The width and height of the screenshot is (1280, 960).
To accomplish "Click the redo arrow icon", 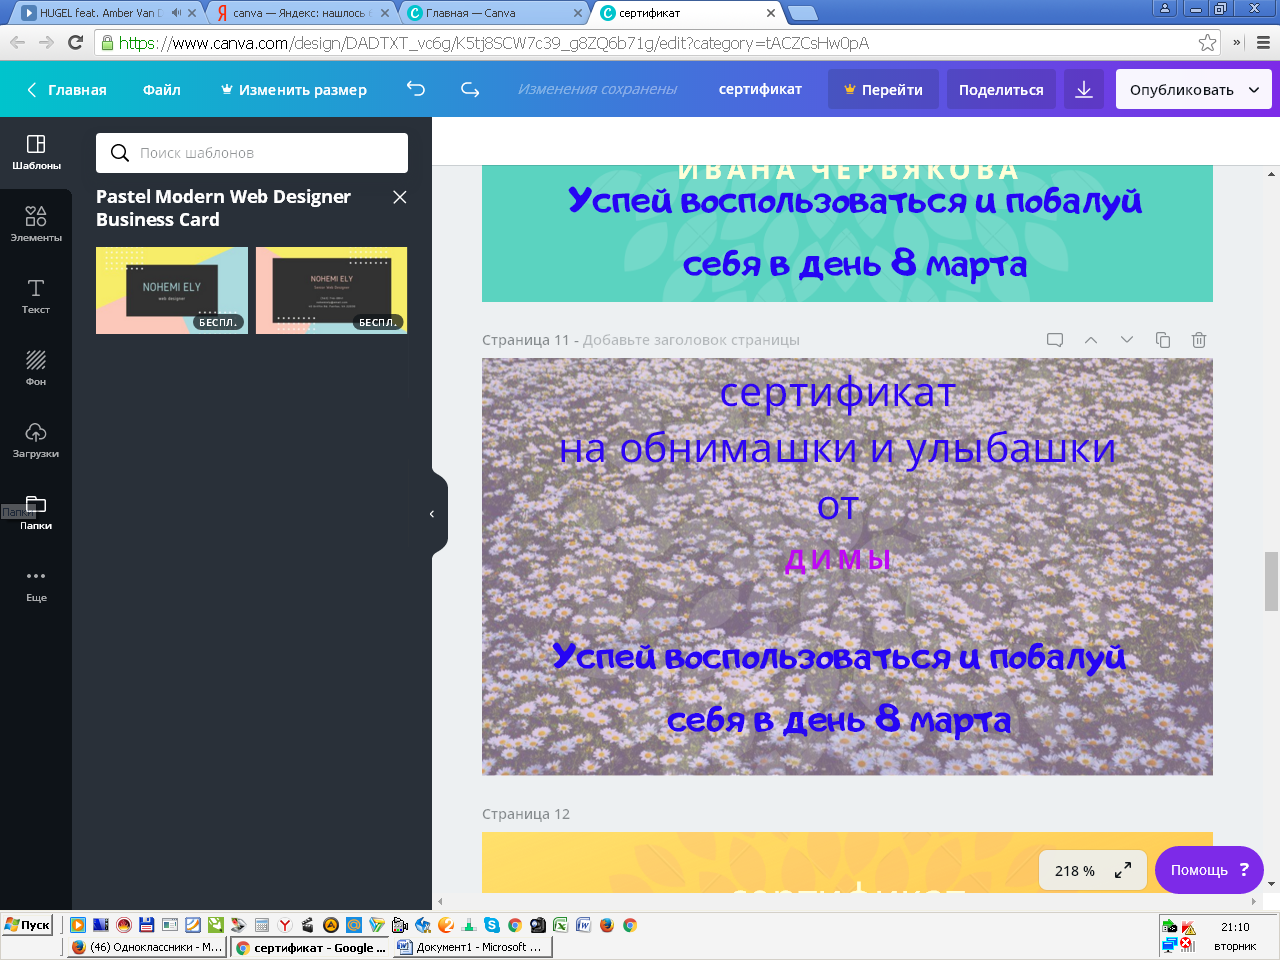I will [470, 89].
